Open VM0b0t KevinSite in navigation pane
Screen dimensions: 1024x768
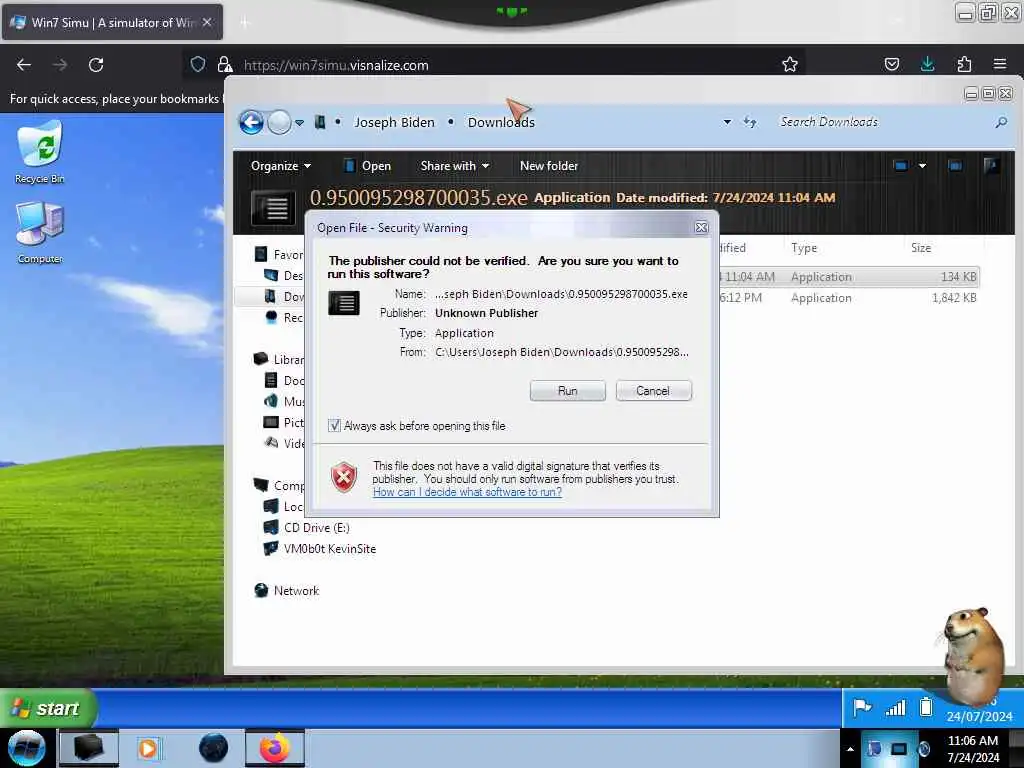(x=320, y=549)
